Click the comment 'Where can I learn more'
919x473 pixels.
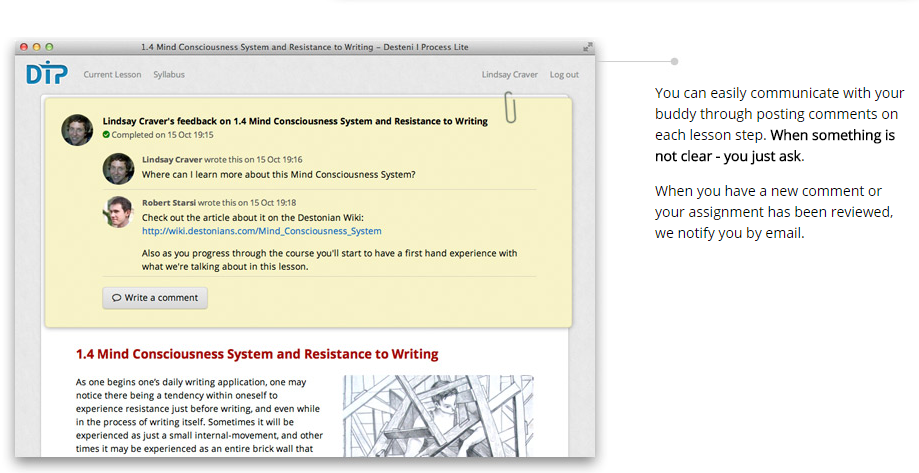point(278,175)
